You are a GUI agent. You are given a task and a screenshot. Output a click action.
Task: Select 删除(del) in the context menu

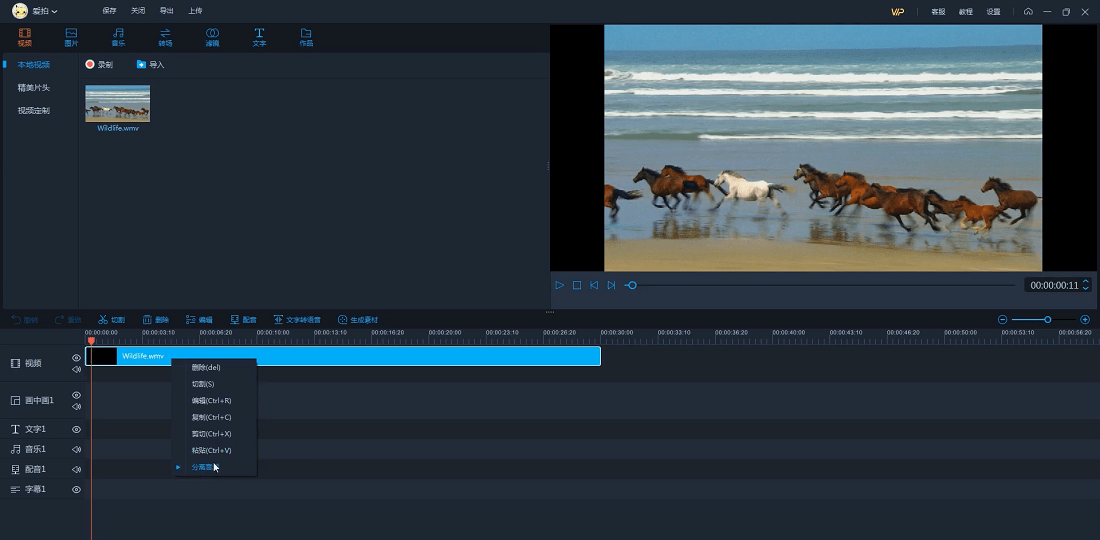(205, 367)
